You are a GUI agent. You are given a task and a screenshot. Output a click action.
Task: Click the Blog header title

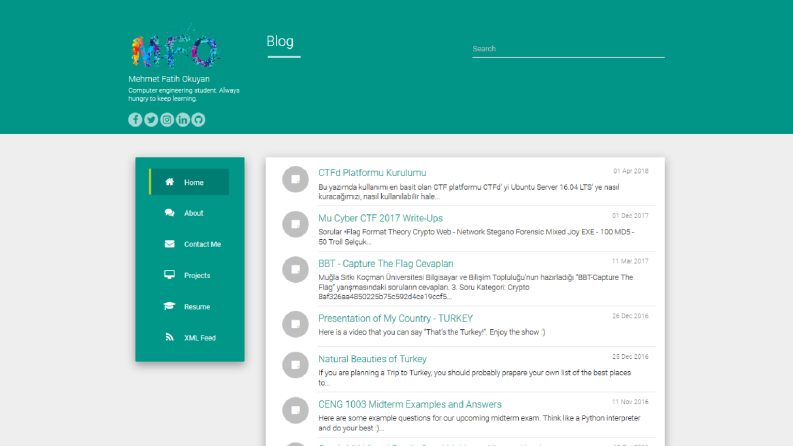click(x=280, y=41)
